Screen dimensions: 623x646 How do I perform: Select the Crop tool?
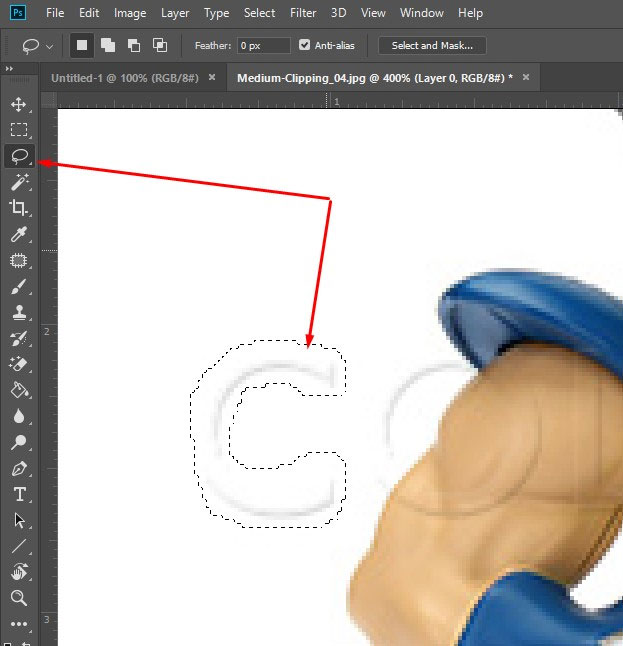coord(19,208)
